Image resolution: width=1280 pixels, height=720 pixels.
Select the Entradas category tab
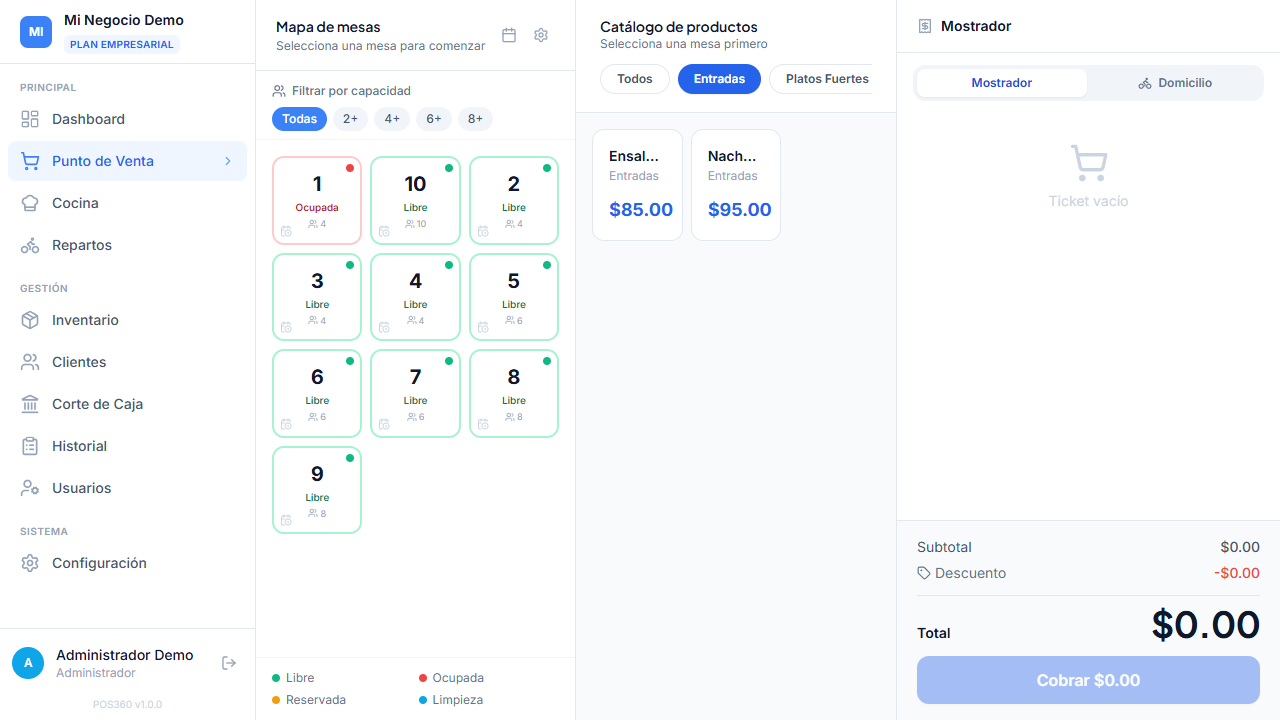click(x=719, y=79)
